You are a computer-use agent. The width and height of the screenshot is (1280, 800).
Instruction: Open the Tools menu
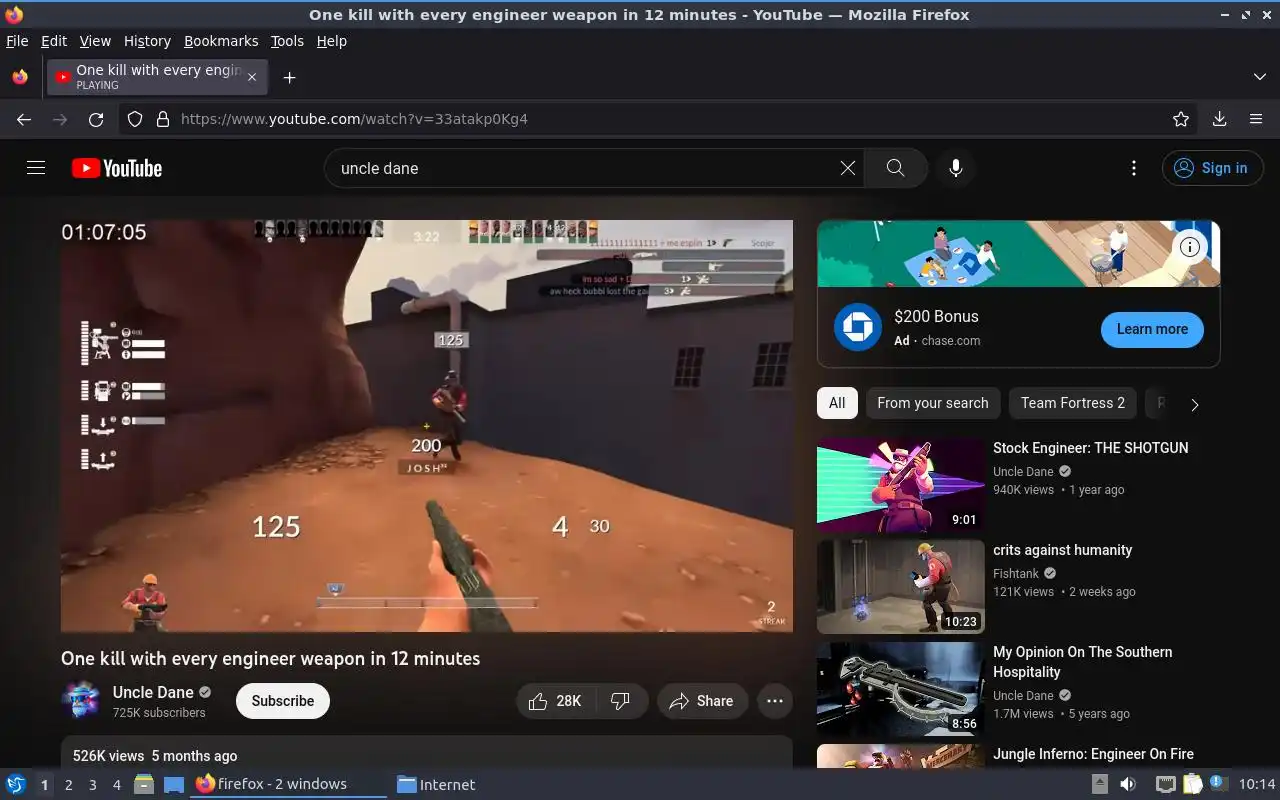(x=287, y=41)
